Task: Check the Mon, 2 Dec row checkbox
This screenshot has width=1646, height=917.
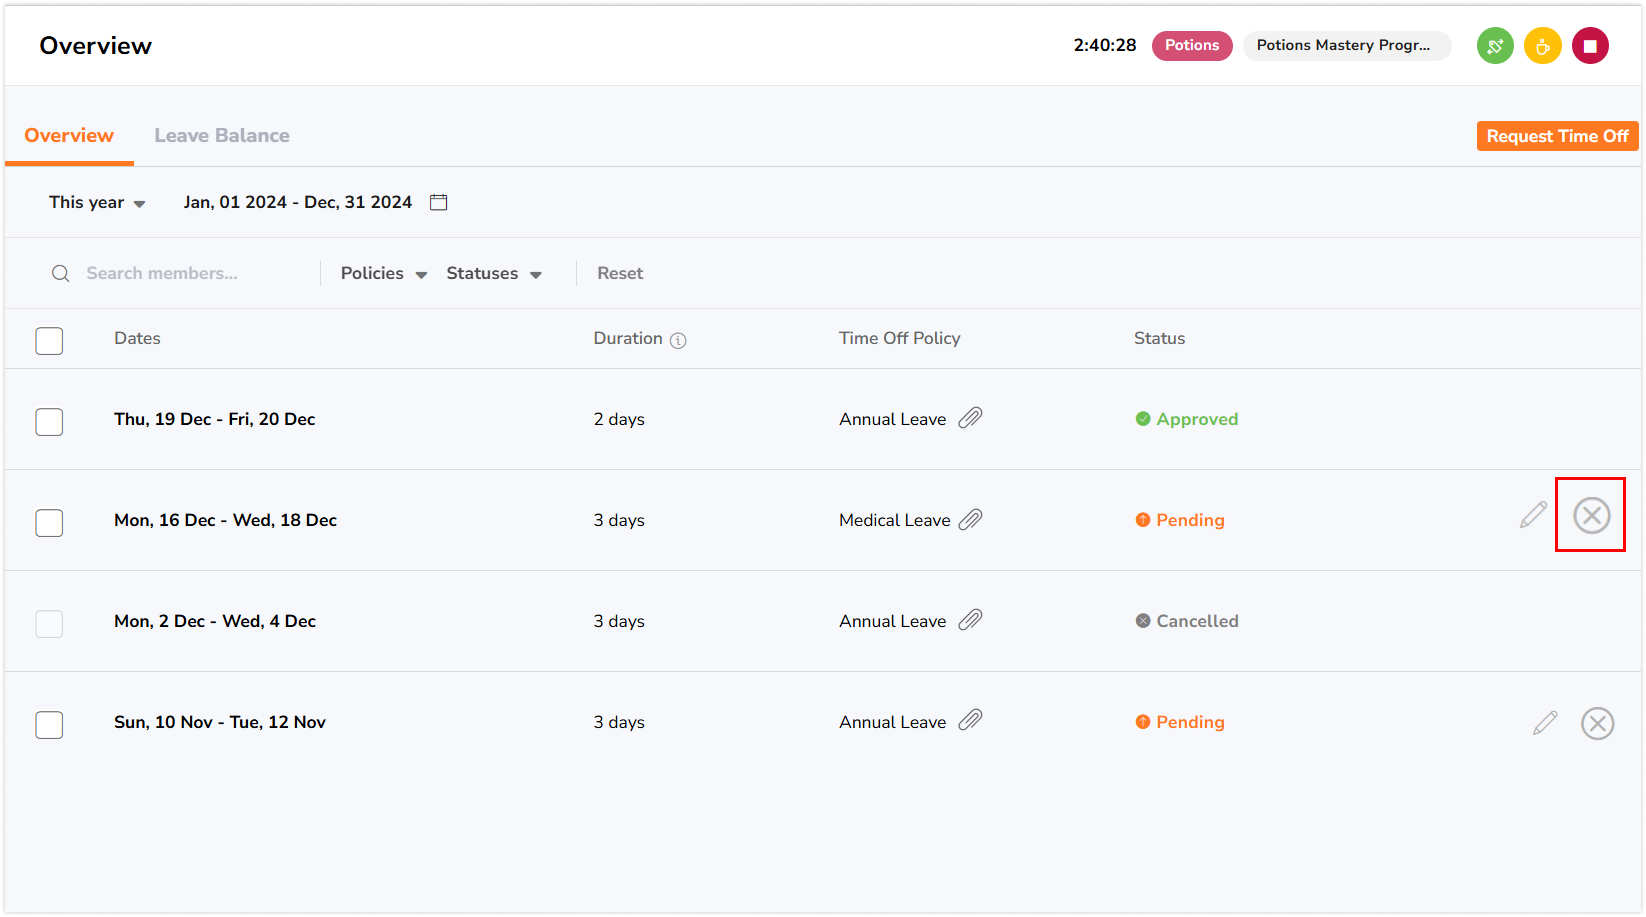Action: click(49, 624)
